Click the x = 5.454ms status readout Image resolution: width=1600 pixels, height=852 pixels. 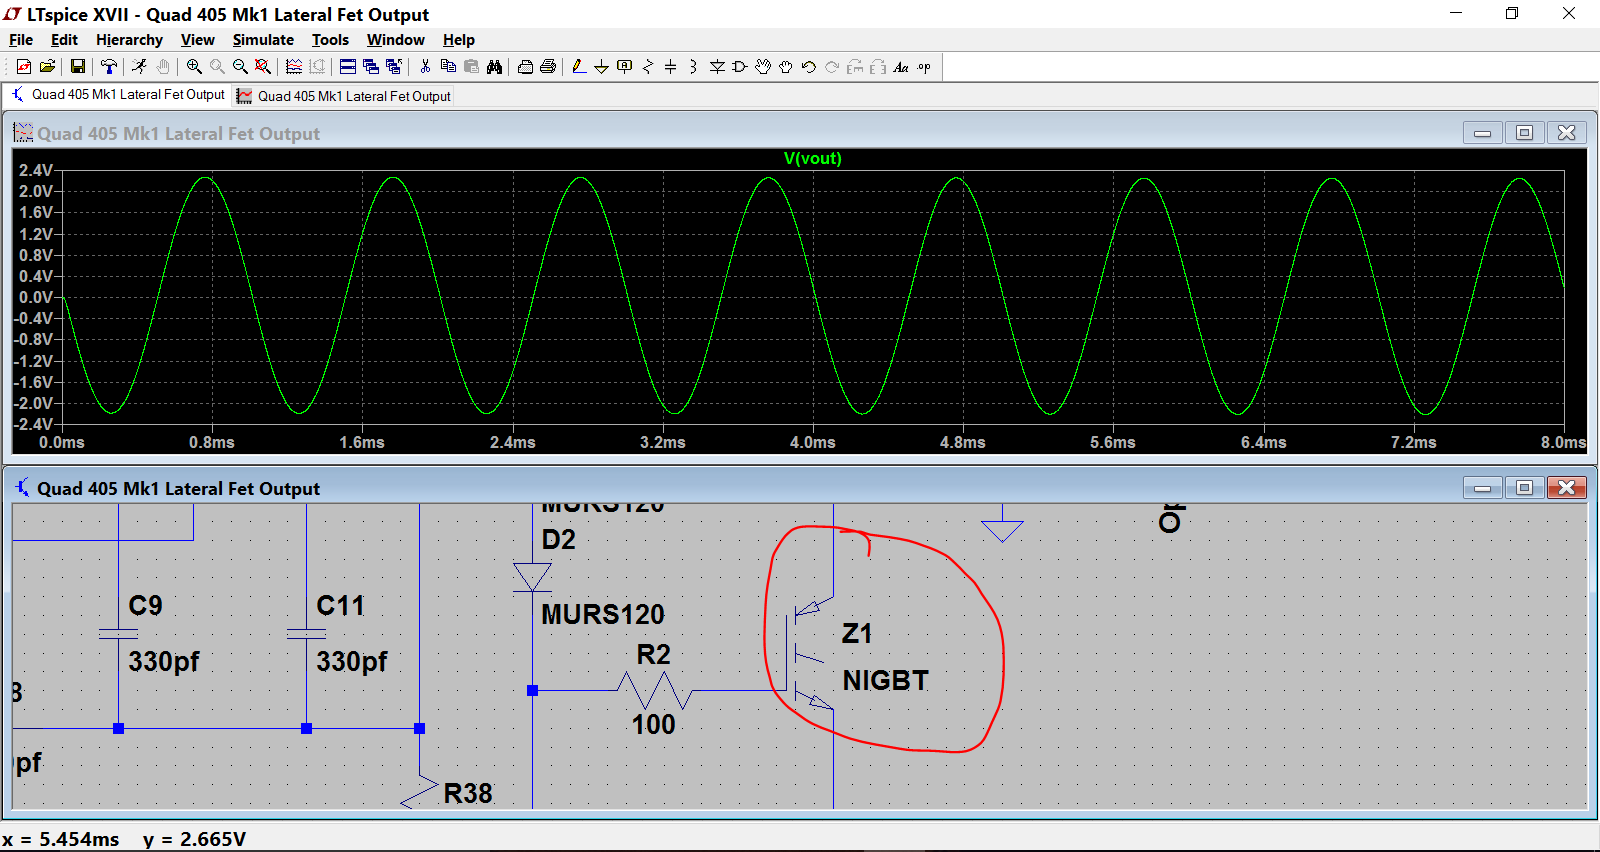(61, 839)
